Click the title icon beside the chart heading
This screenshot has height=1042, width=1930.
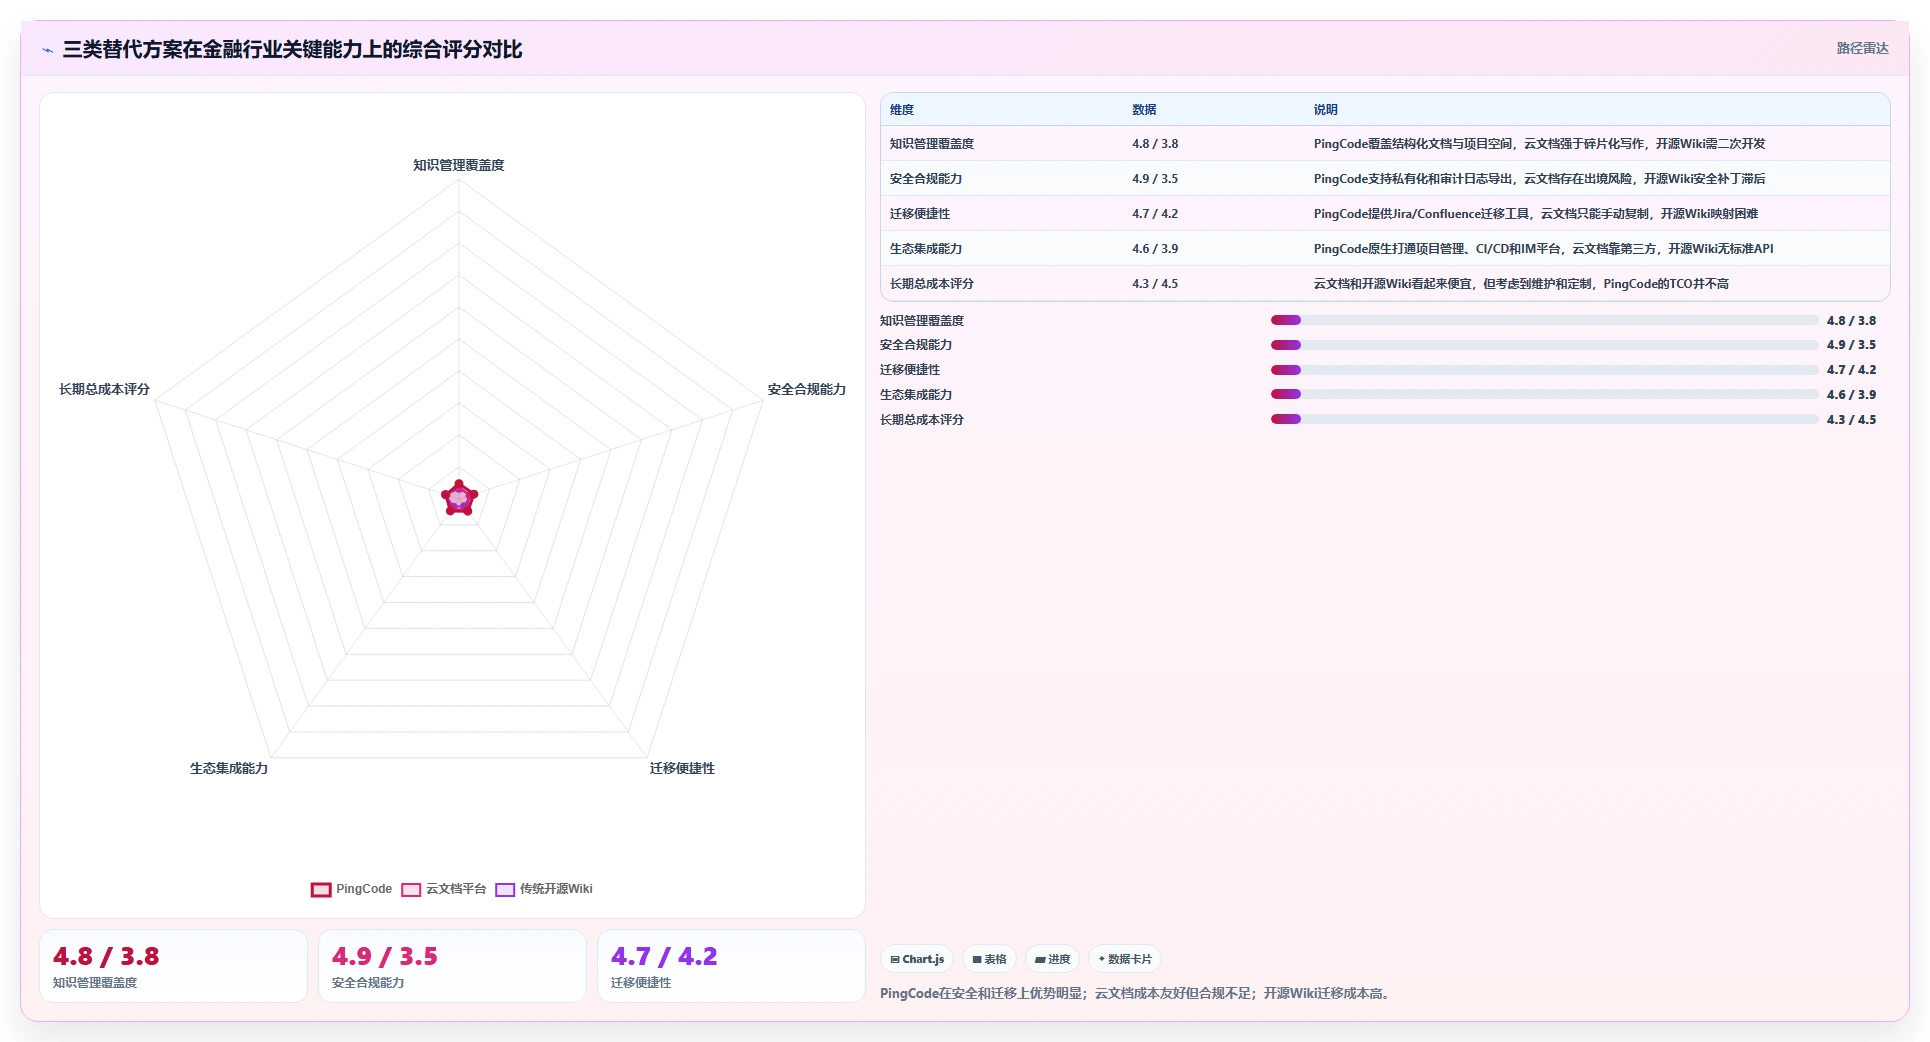47,50
